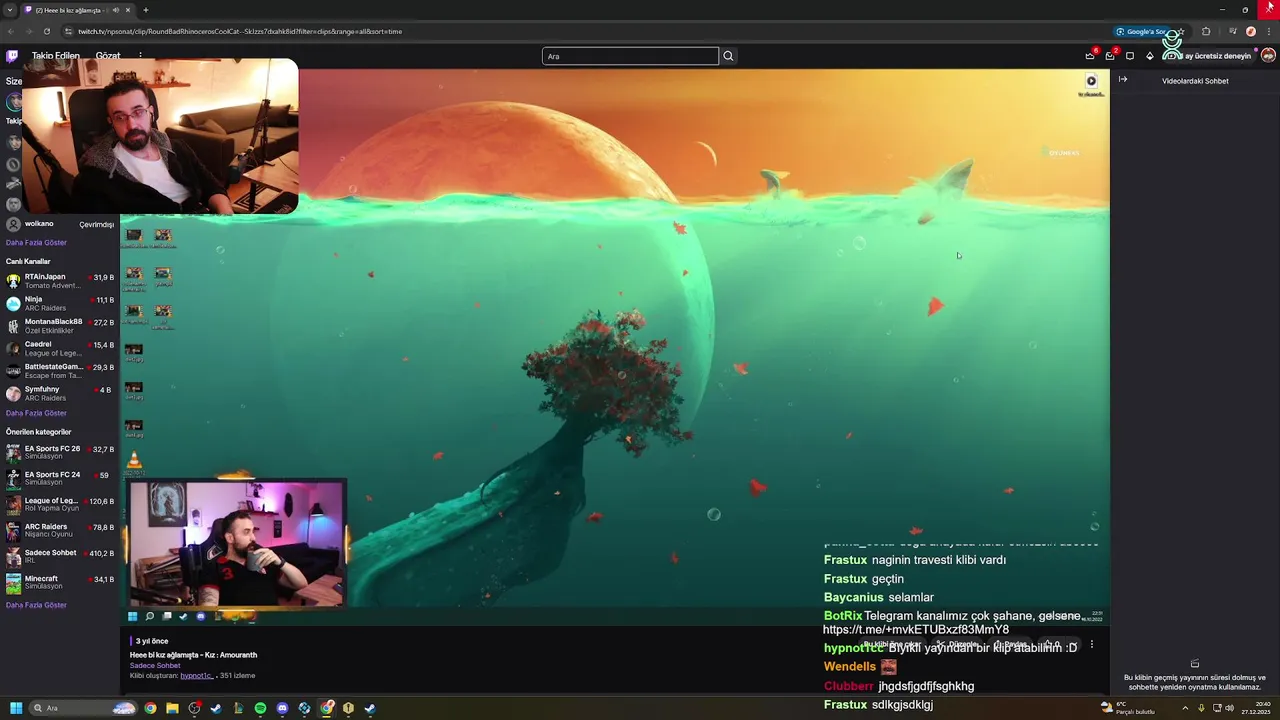This screenshot has height=720, width=1280.
Task: Open Discord from the taskbar
Action: [282, 708]
